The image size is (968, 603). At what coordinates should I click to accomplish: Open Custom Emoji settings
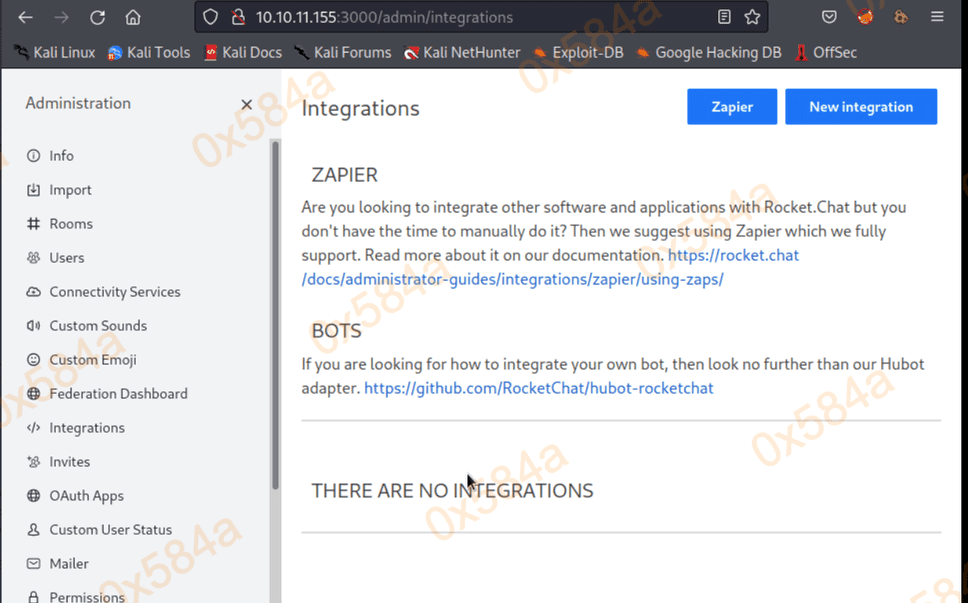click(93, 360)
